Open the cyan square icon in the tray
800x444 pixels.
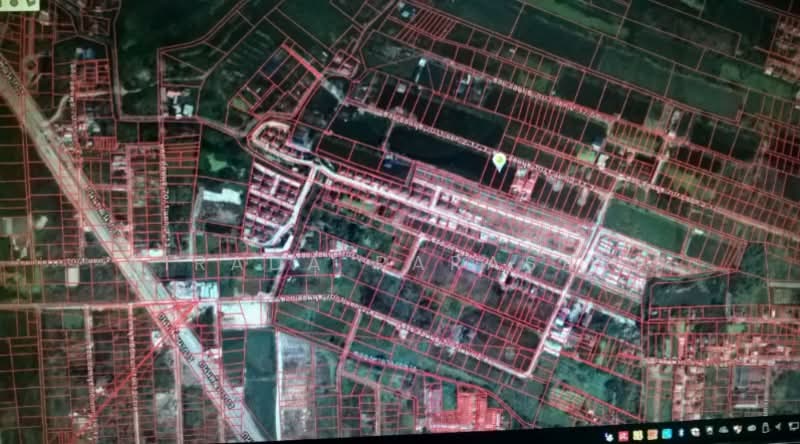pos(667,434)
